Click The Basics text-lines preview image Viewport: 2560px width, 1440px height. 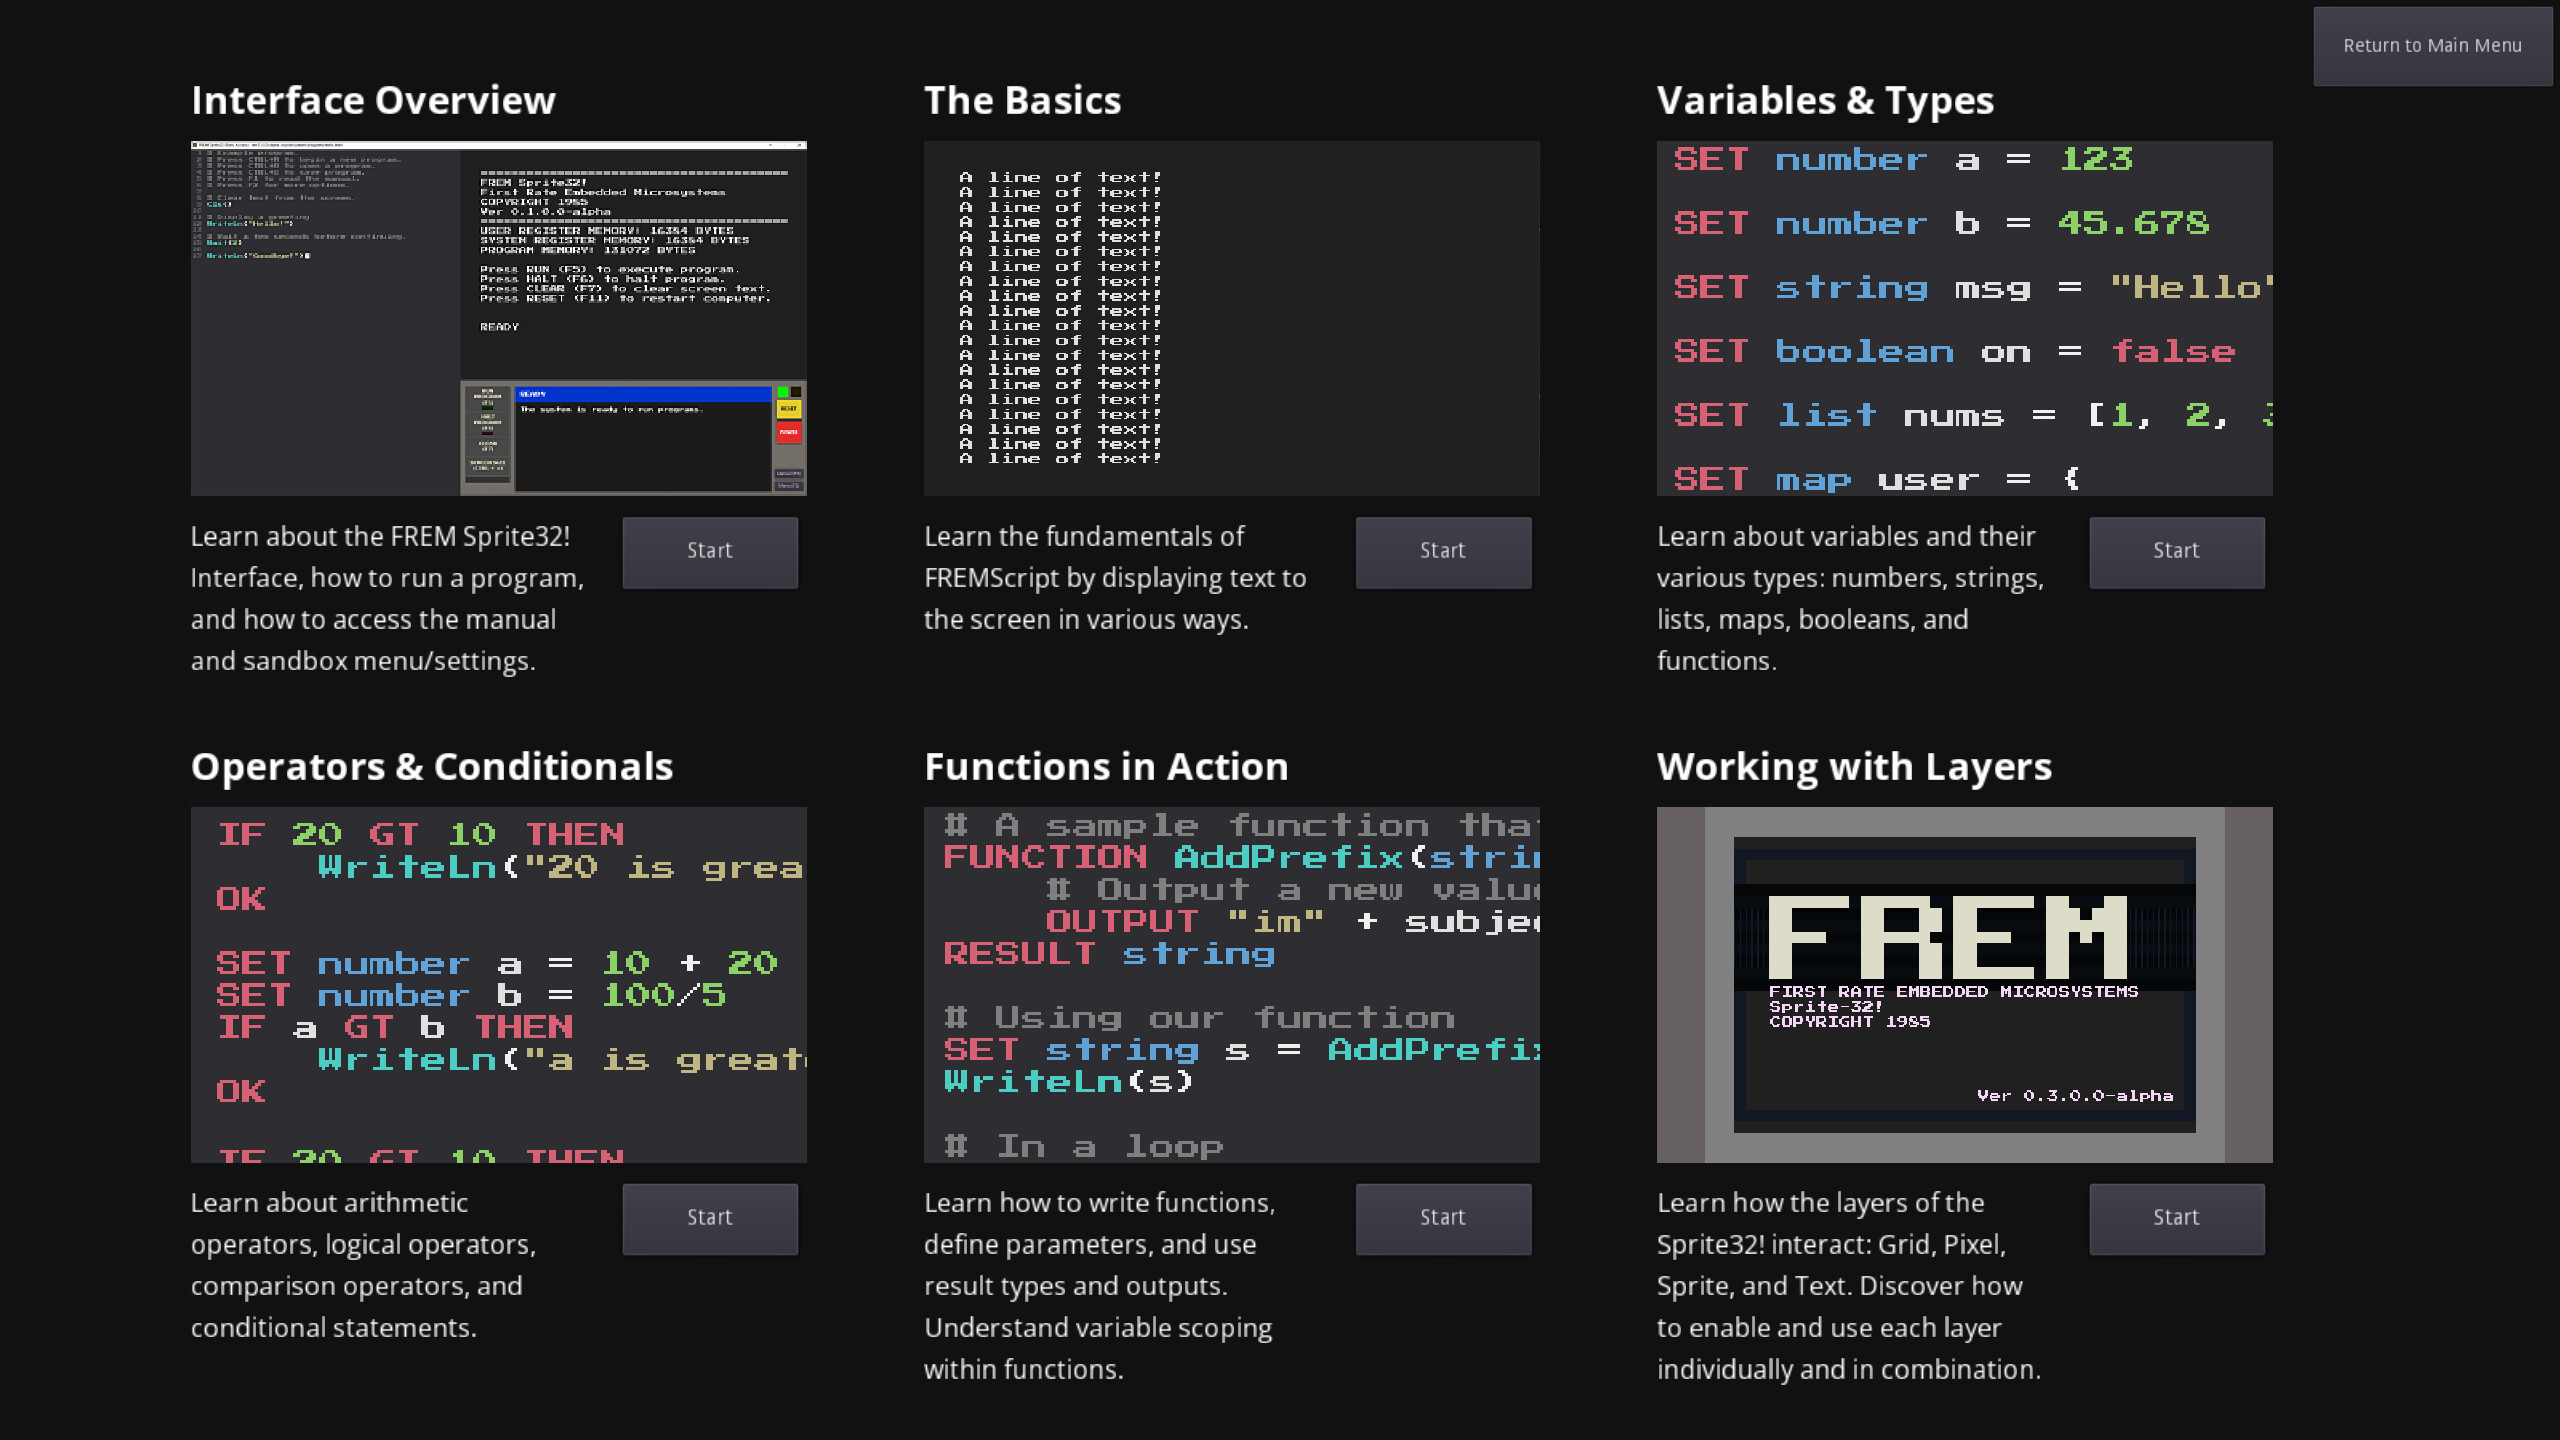click(1231, 318)
